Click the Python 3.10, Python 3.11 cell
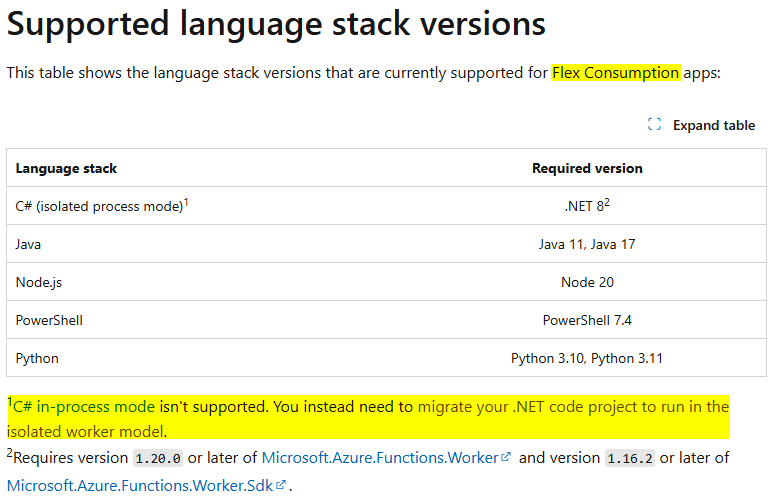The image size is (773, 504). point(587,358)
